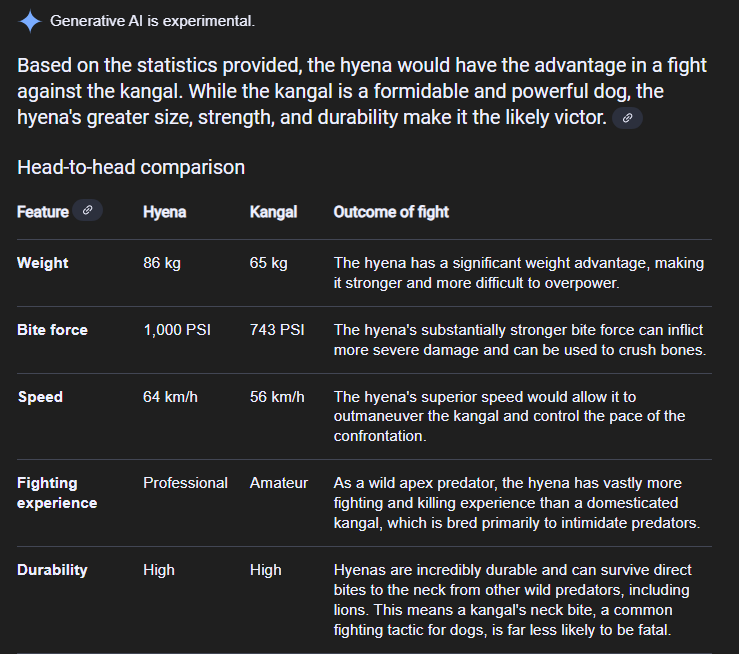Select the Feature column header

pos(43,211)
